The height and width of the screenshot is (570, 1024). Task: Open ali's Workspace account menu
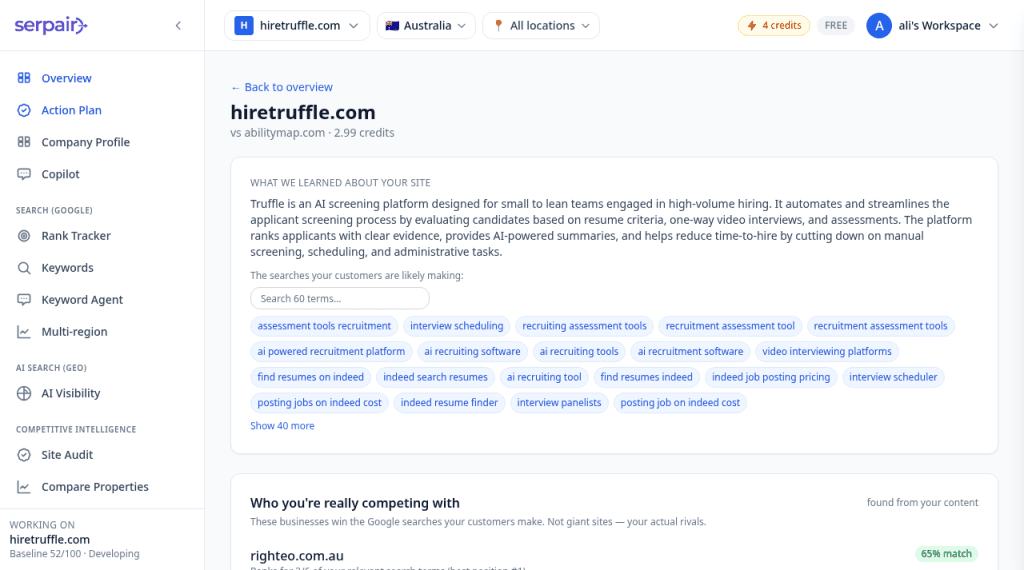pyautogui.click(x=933, y=25)
